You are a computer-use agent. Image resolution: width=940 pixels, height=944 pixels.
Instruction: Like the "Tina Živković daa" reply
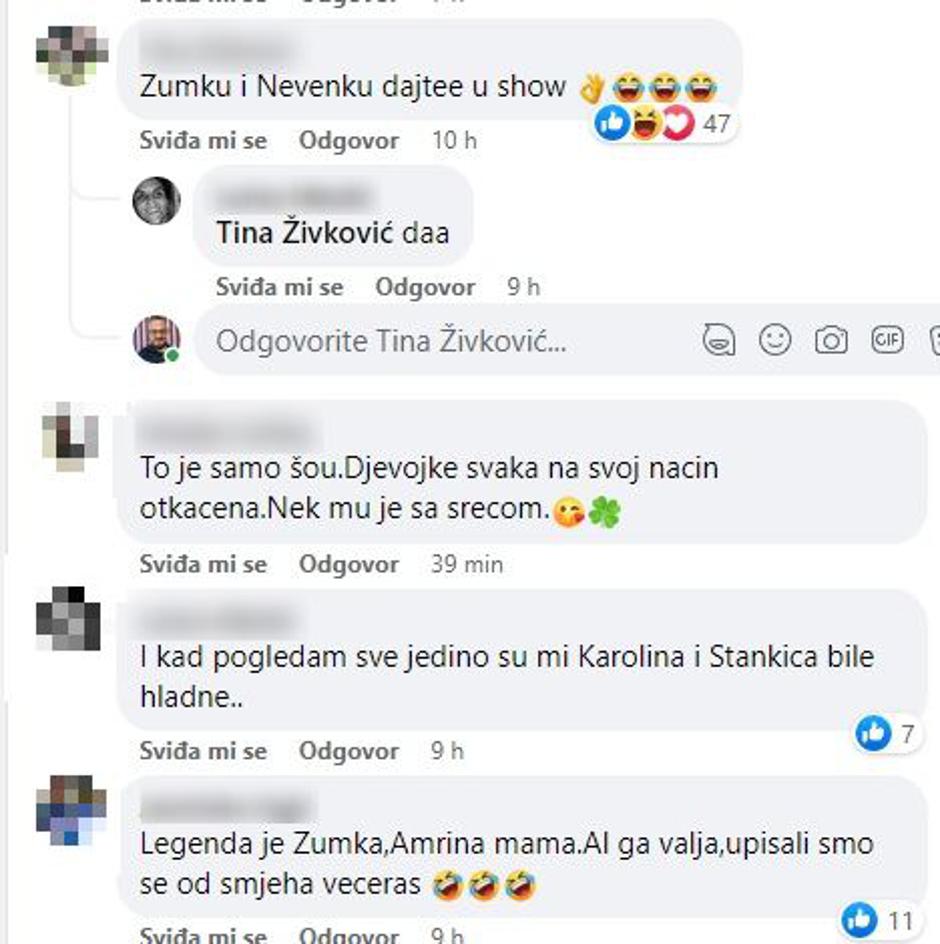[x=279, y=287]
